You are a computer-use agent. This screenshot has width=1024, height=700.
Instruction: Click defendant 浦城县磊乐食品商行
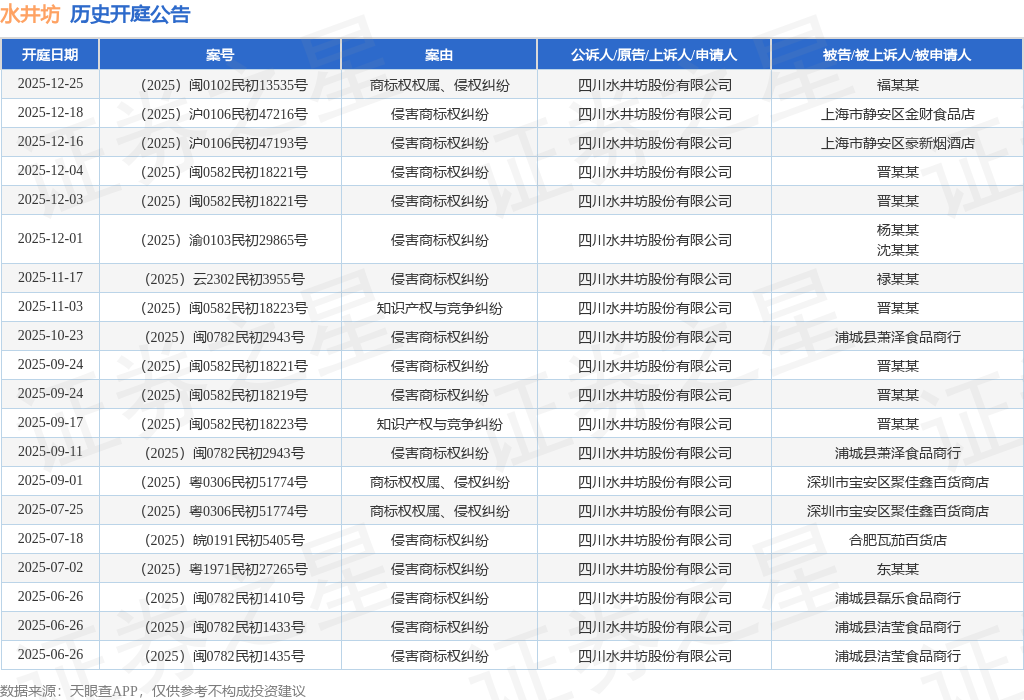click(897, 598)
